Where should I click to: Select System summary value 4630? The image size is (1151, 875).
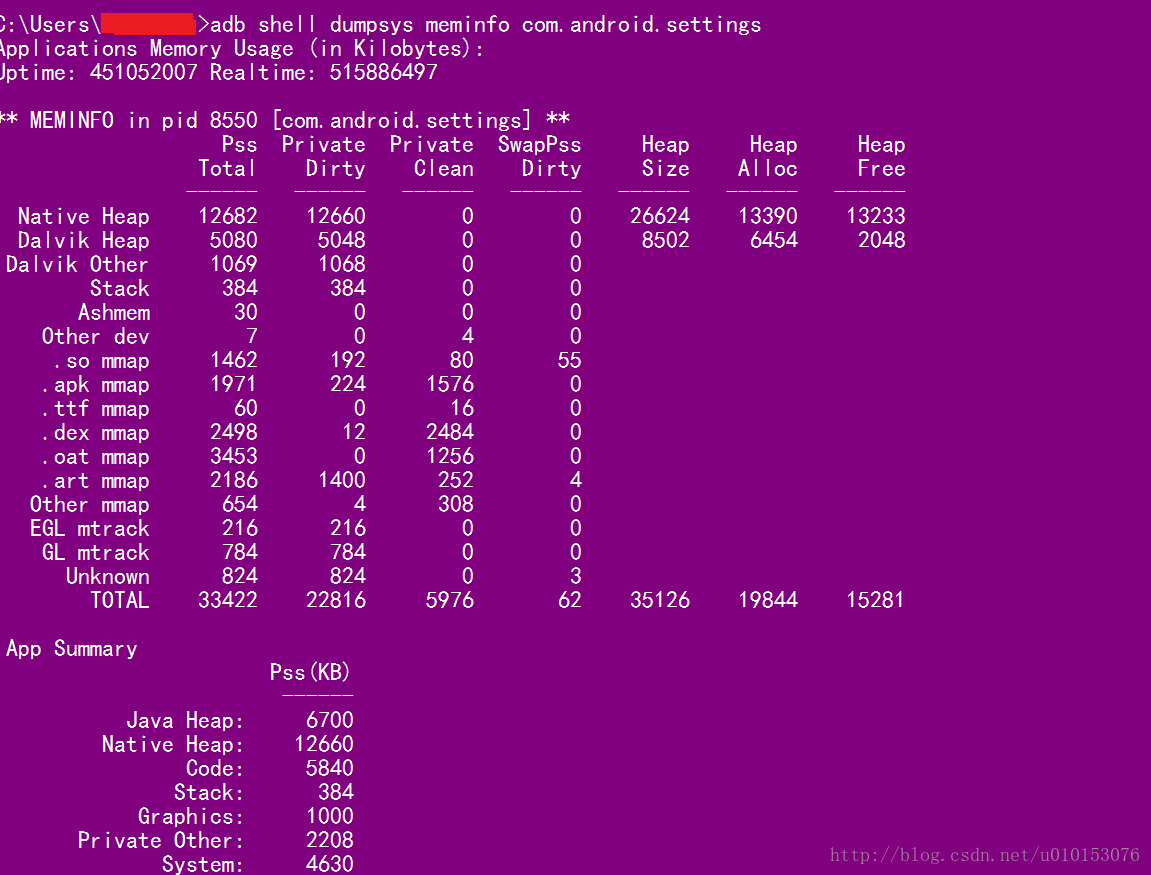(x=330, y=864)
